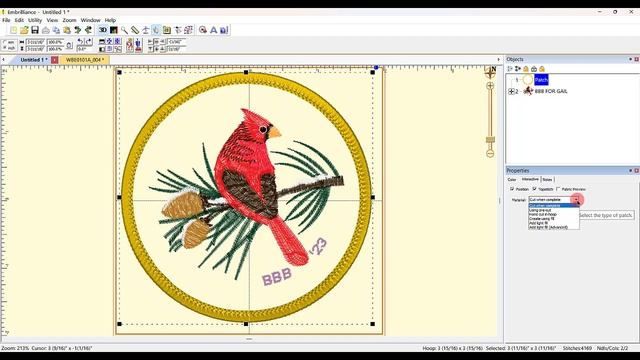The image size is (640, 360).
Task: Open the Window menu
Action: 90,20
